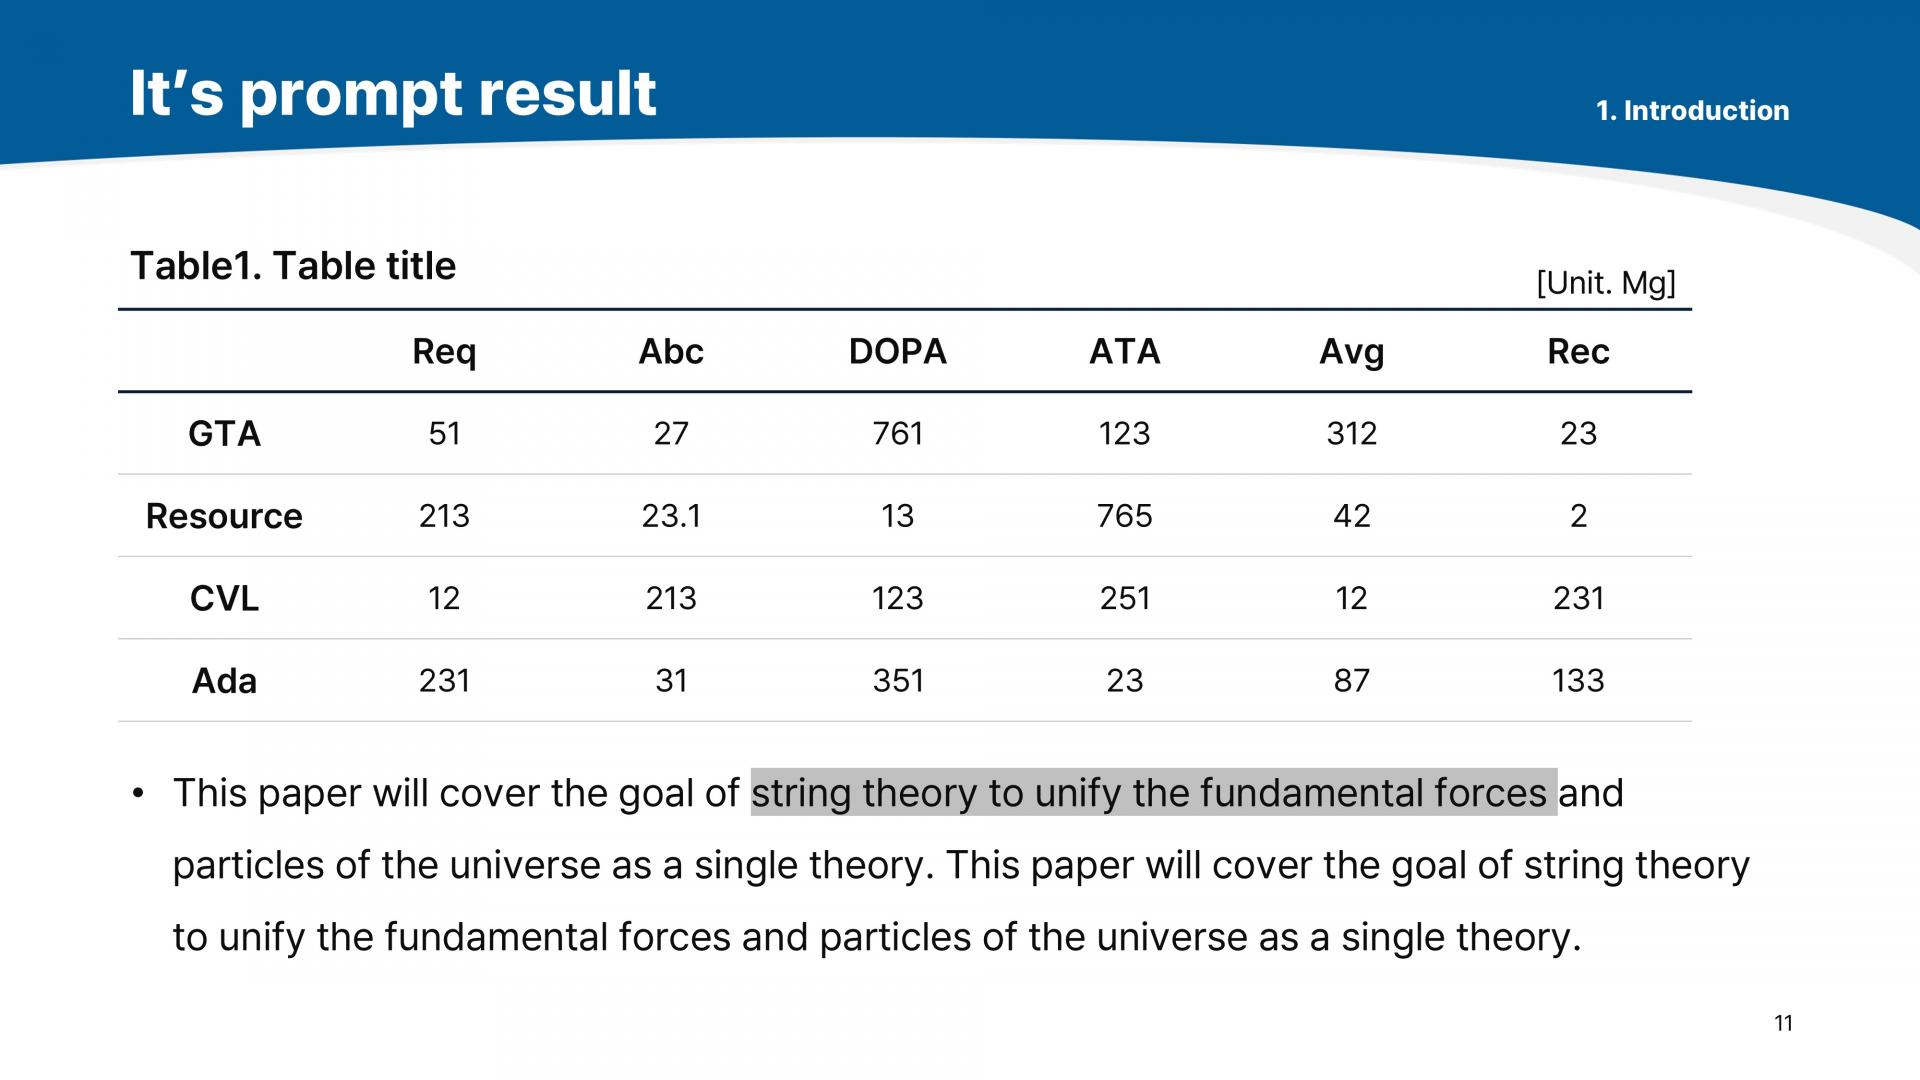Viewport: 1920px width, 1080px height.
Task: Select the "Rec" column header
Action: (1578, 352)
